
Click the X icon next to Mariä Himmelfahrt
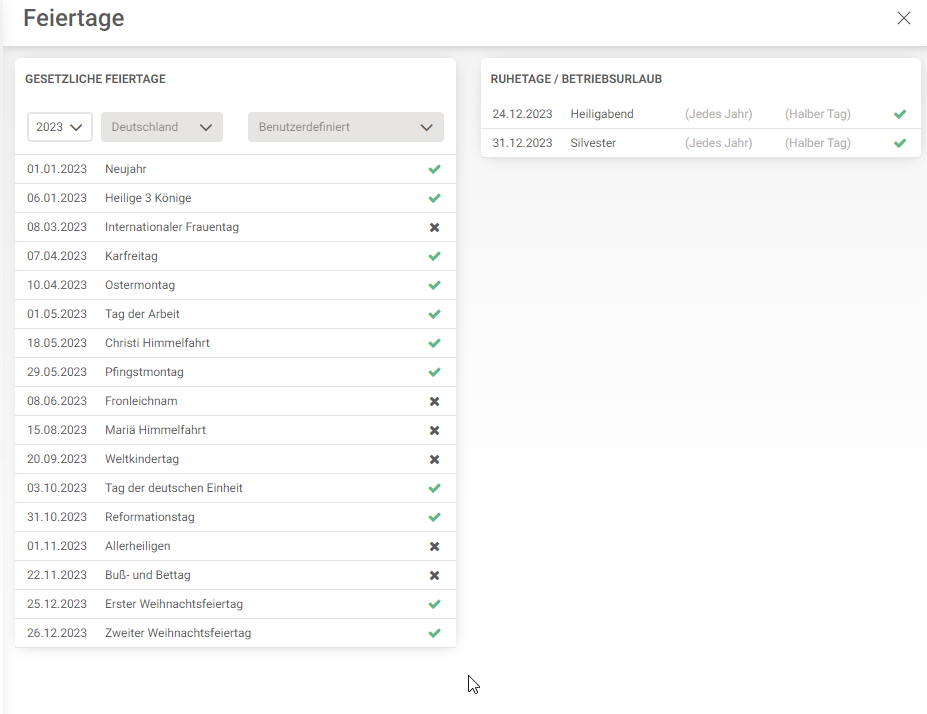434,430
